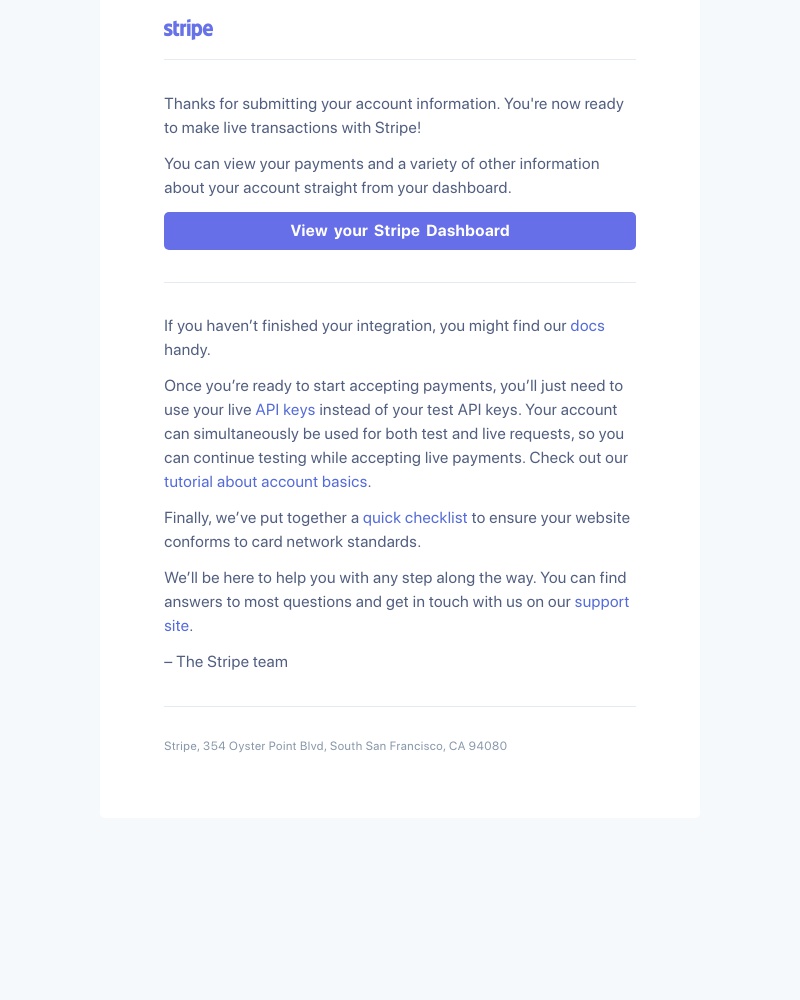The width and height of the screenshot is (800, 1000).
Task: Open the API keys link
Action: pyautogui.click(x=285, y=409)
